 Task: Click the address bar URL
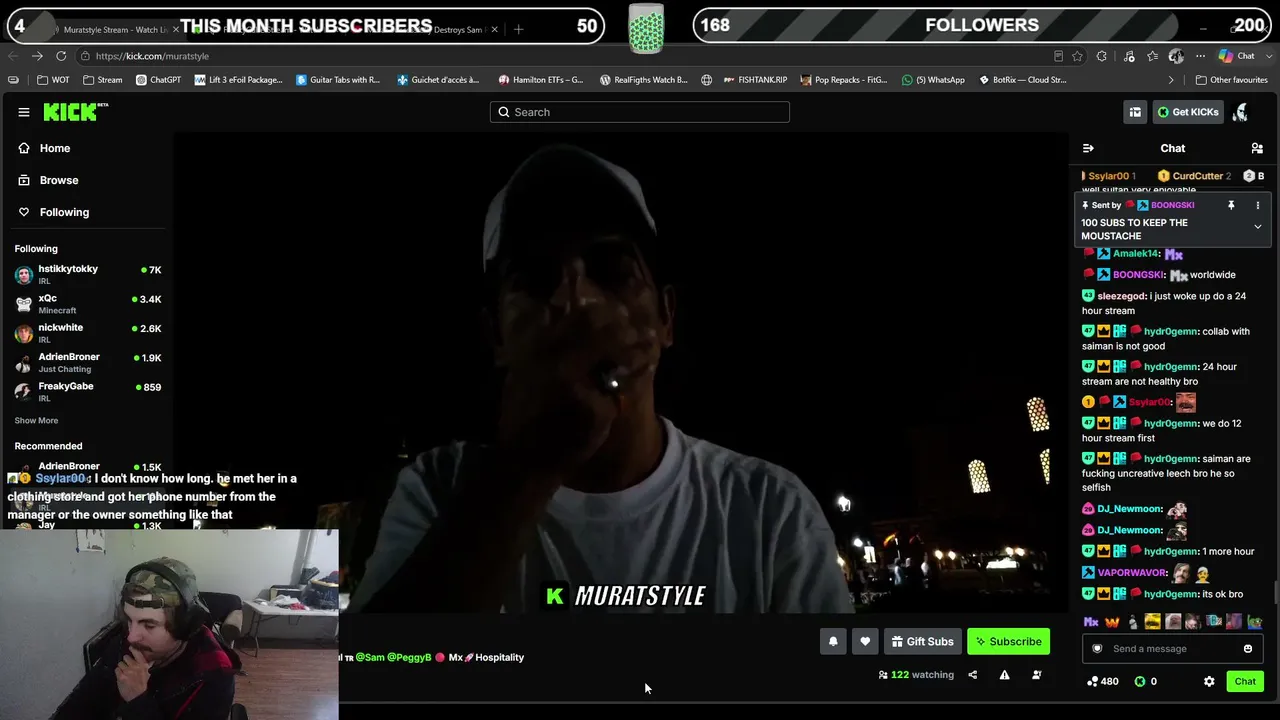tap(153, 56)
